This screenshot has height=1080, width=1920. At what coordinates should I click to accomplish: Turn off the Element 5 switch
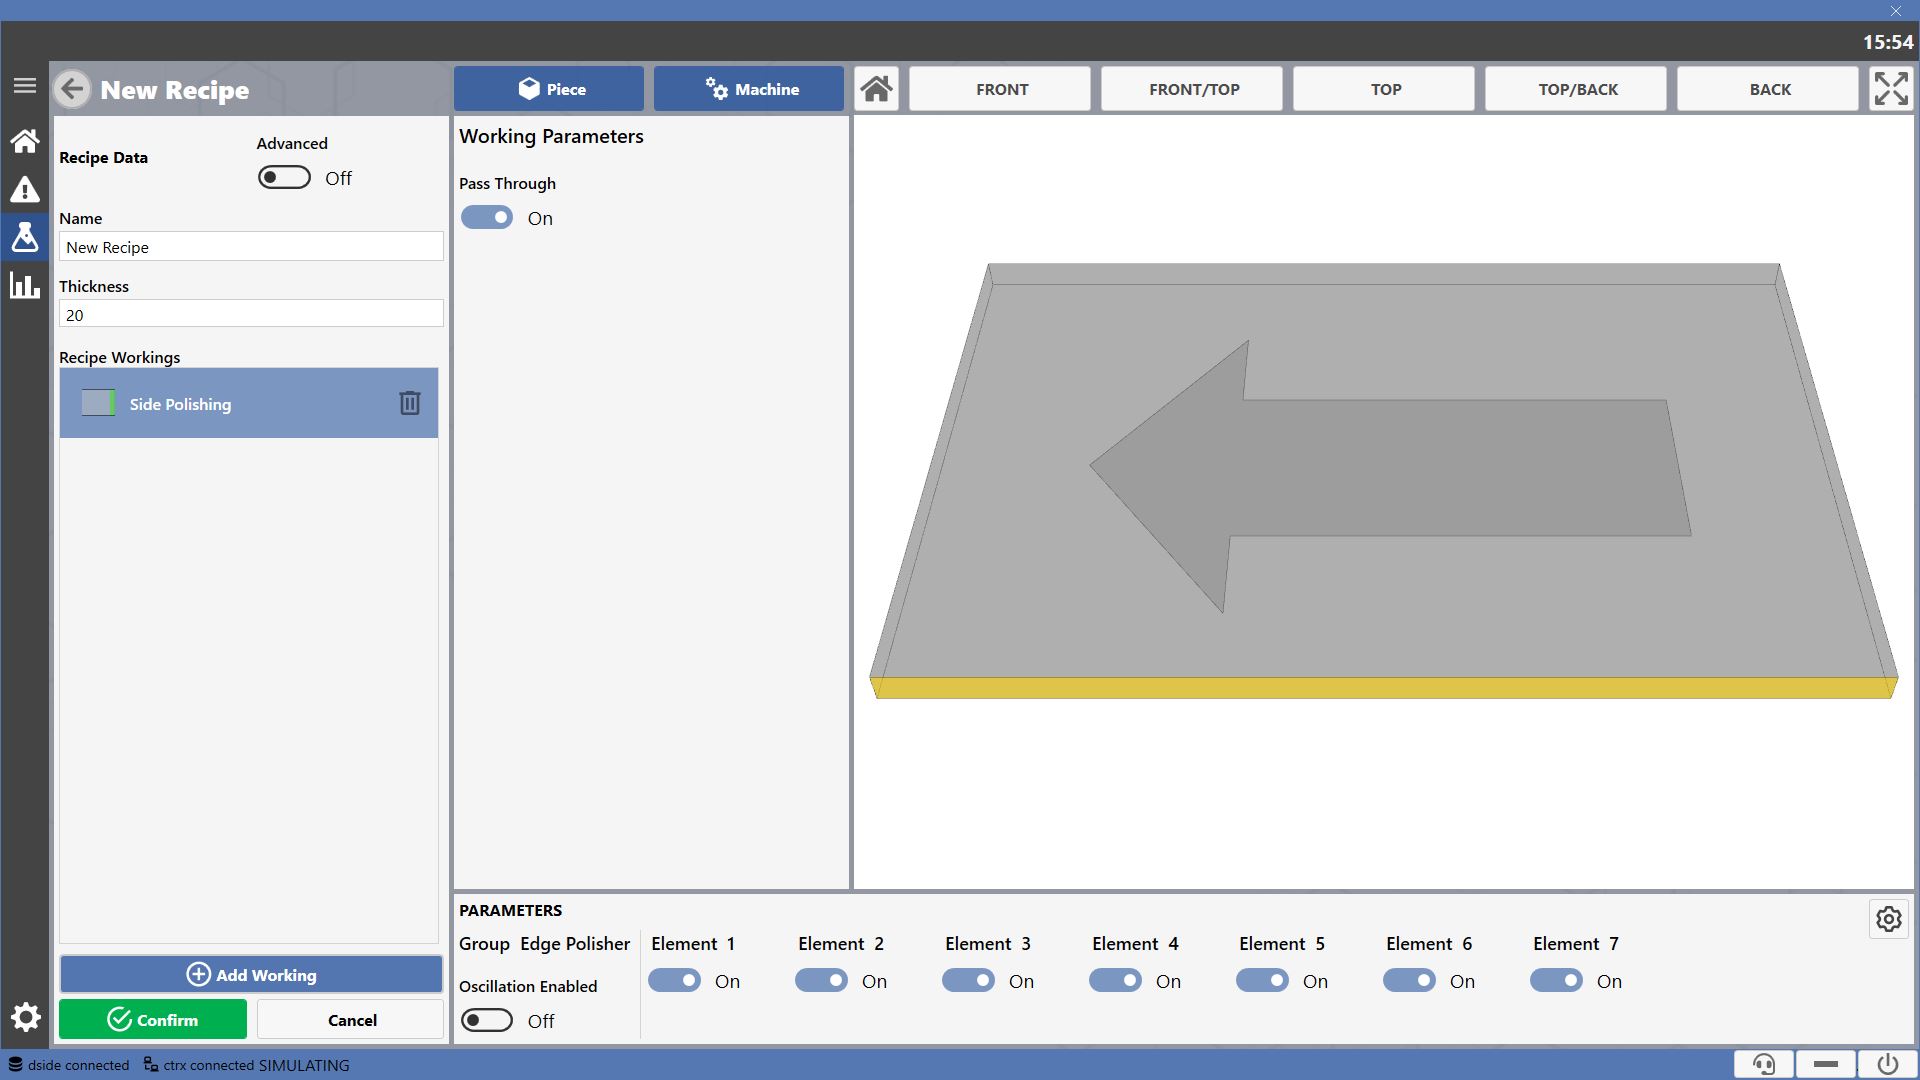click(1262, 980)
